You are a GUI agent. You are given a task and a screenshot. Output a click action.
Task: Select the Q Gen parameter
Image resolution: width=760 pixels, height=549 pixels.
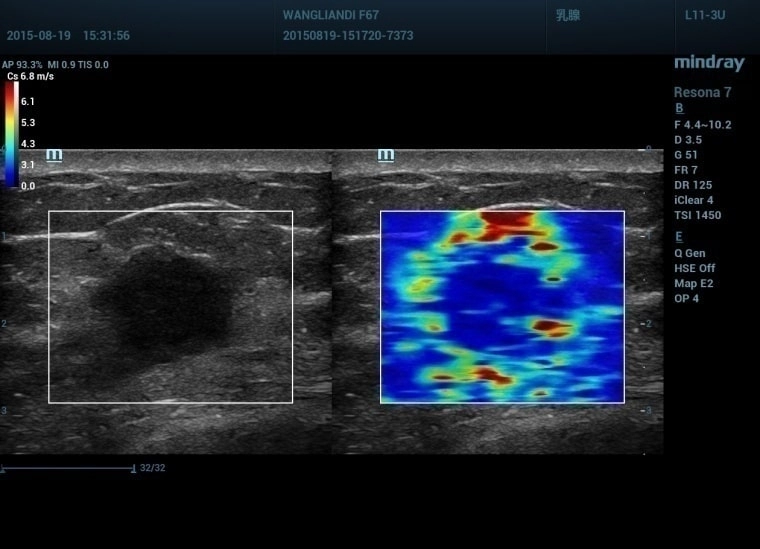coord(690,254)
